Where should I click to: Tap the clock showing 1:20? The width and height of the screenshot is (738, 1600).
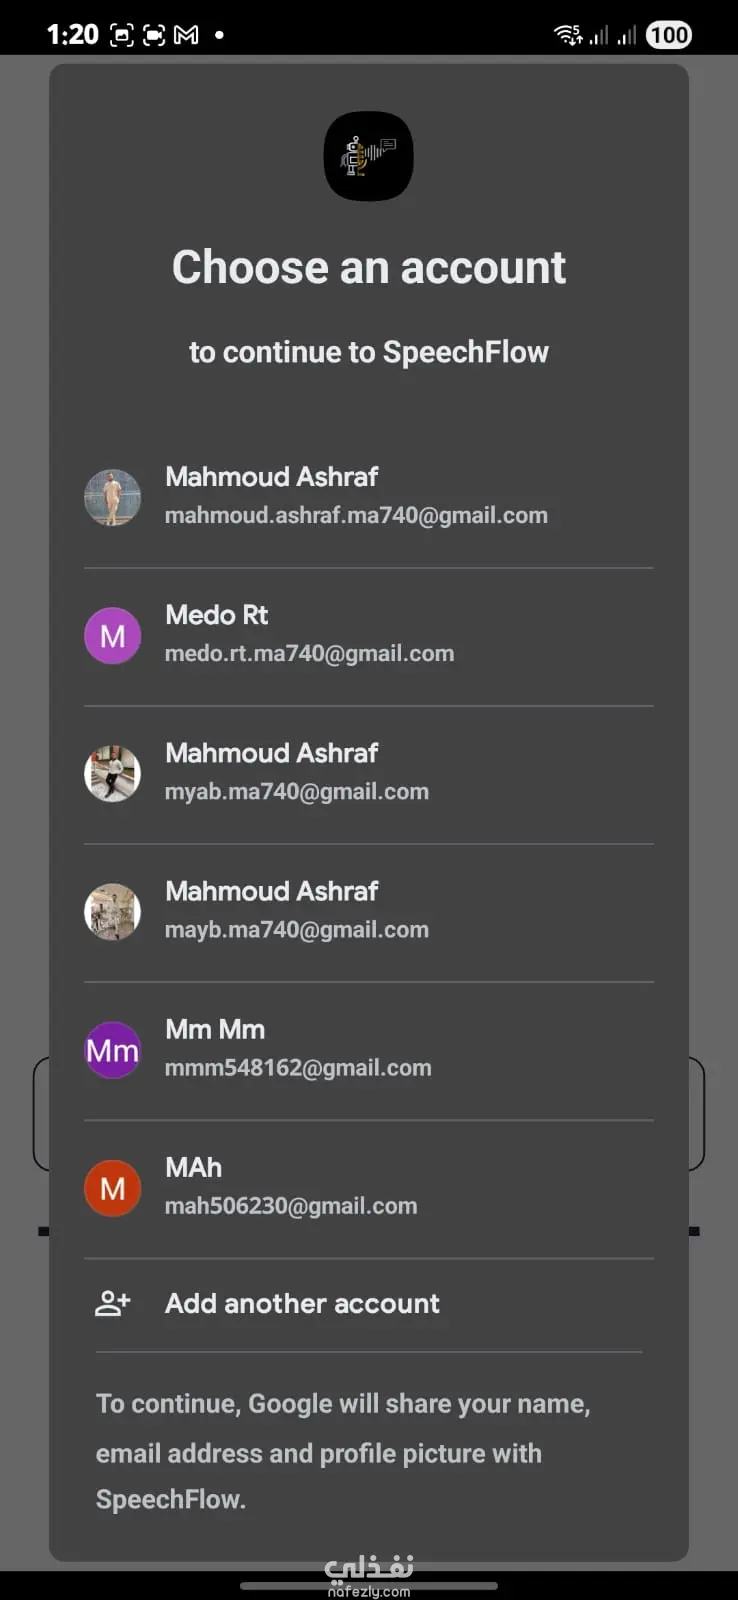click(72, 35)
